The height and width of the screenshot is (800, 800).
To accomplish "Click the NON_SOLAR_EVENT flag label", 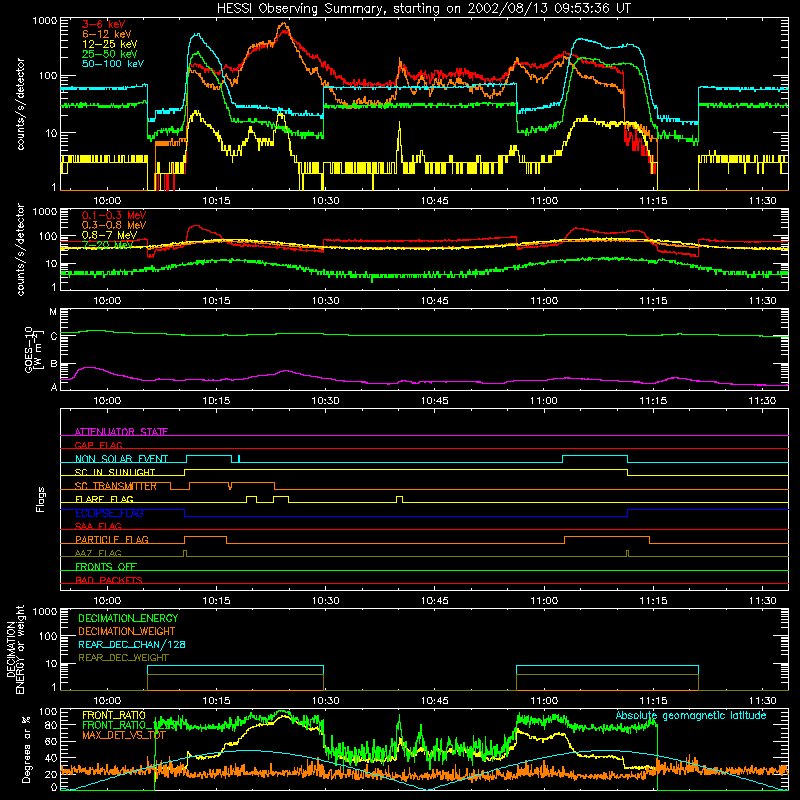I will (121, 459).
